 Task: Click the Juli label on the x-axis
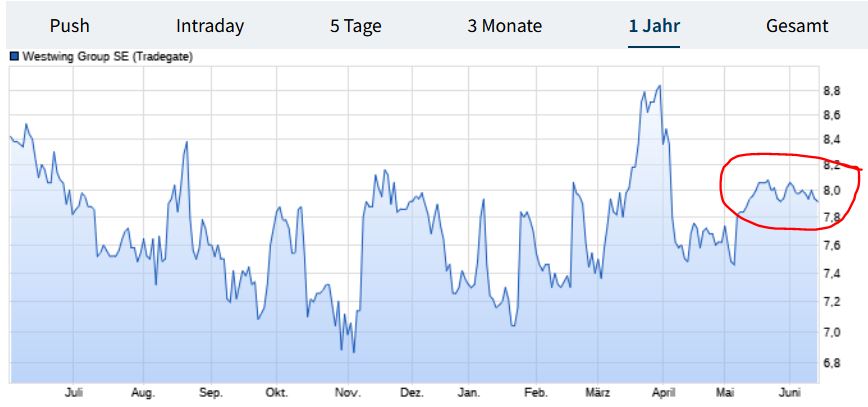click(x=73, y=394)
